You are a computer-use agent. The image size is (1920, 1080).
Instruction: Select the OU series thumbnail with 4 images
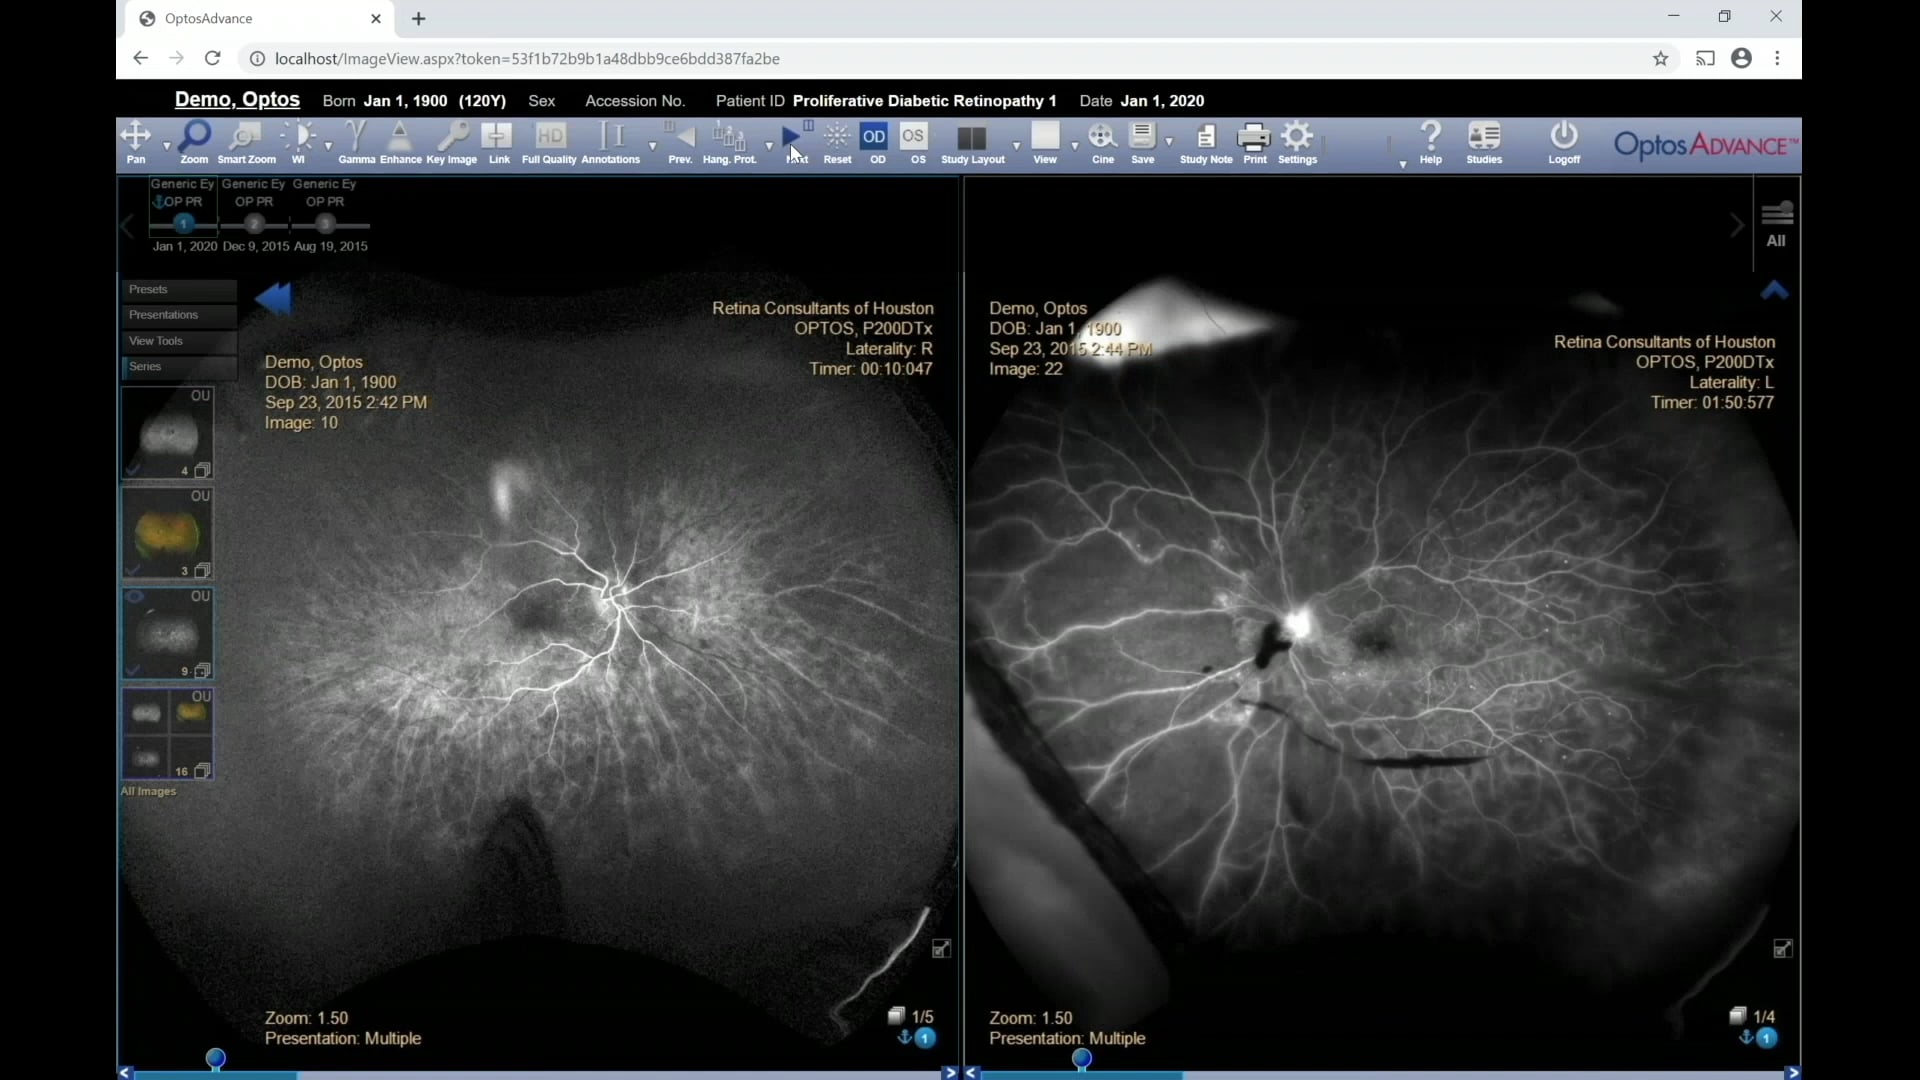(x=167, y=433)
